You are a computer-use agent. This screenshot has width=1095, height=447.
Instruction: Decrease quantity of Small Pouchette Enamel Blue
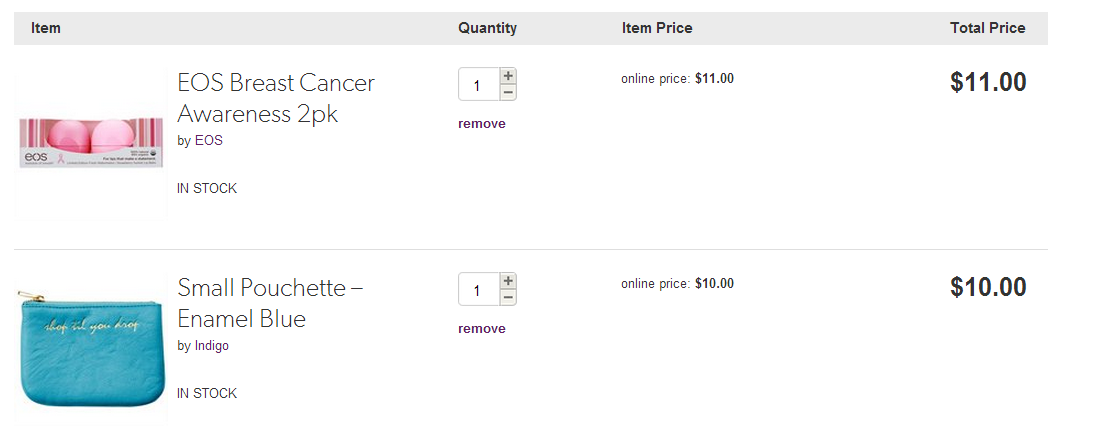(x=508, y=298)
